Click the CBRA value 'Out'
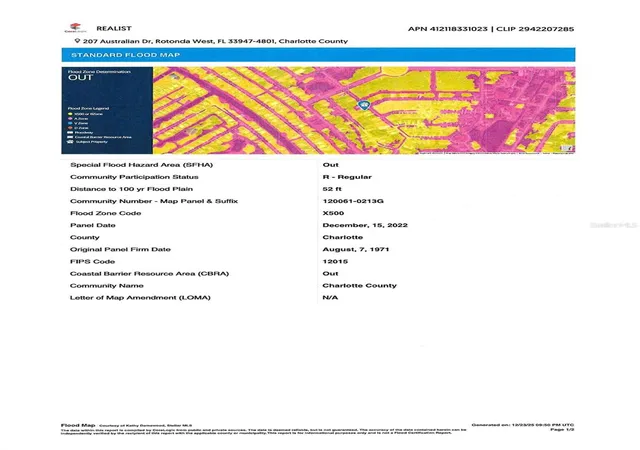The image size is (640, 450). [330, 274]
